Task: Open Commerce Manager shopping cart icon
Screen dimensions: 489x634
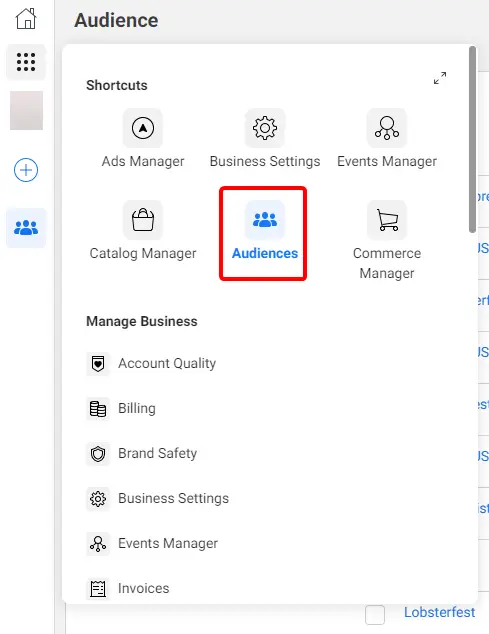Action: pos(387,220)
